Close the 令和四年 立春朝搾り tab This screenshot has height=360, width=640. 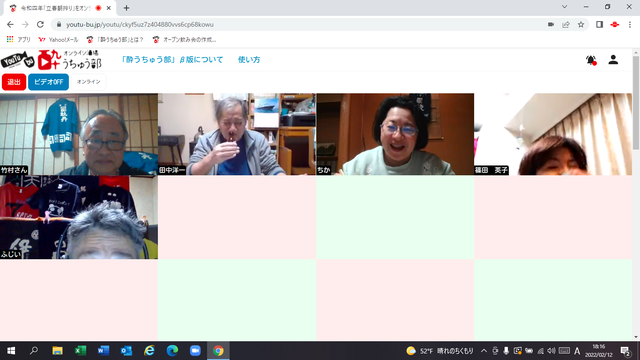109,8
